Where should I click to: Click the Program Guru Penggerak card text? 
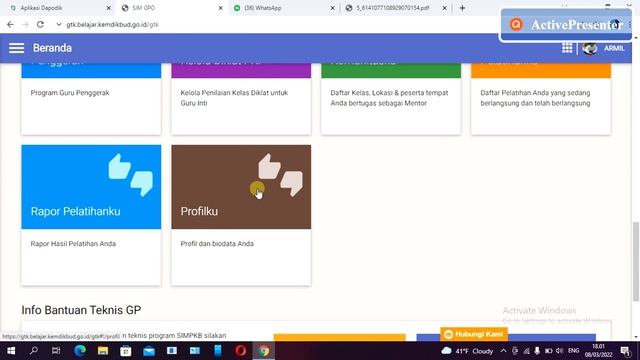pos(70,93)
